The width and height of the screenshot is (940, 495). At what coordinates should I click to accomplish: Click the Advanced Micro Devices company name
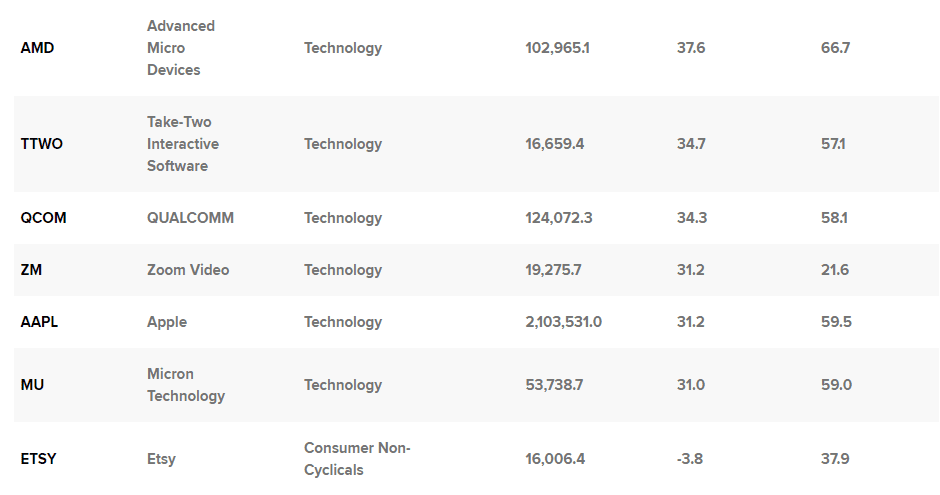(x=181, y=48)
